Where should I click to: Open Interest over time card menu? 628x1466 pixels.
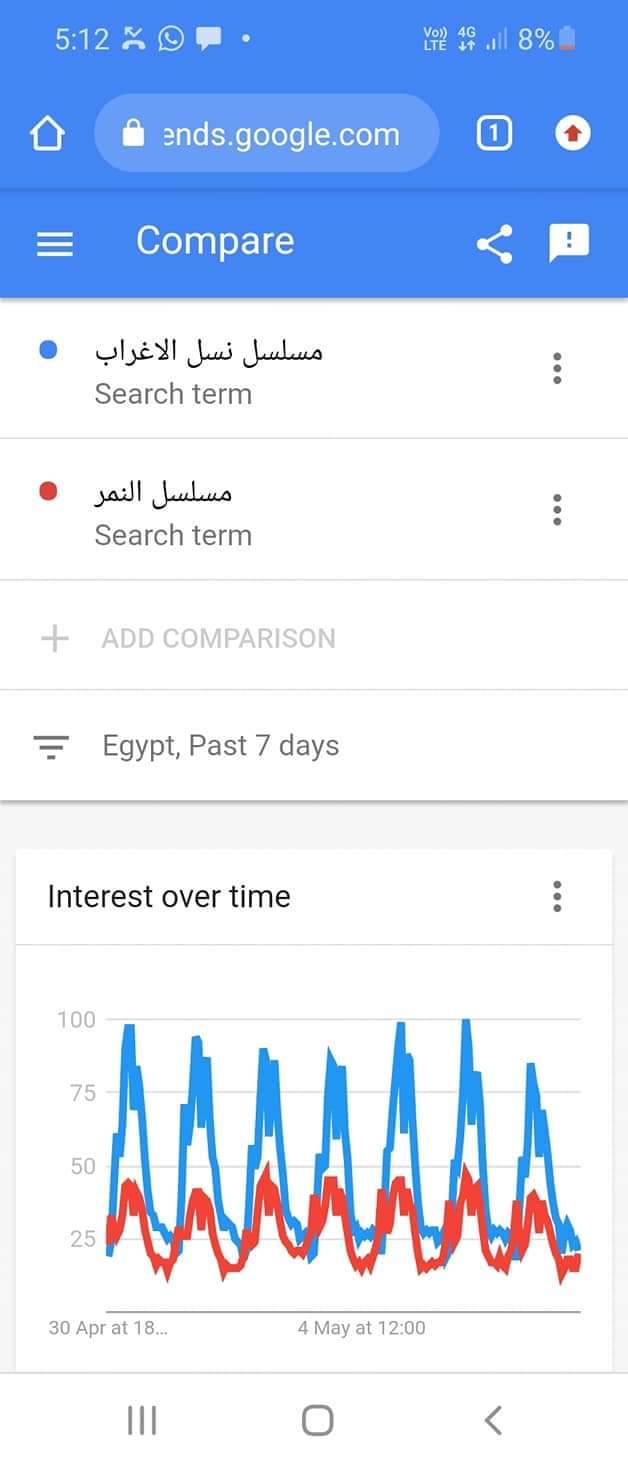tap(557, 896)
